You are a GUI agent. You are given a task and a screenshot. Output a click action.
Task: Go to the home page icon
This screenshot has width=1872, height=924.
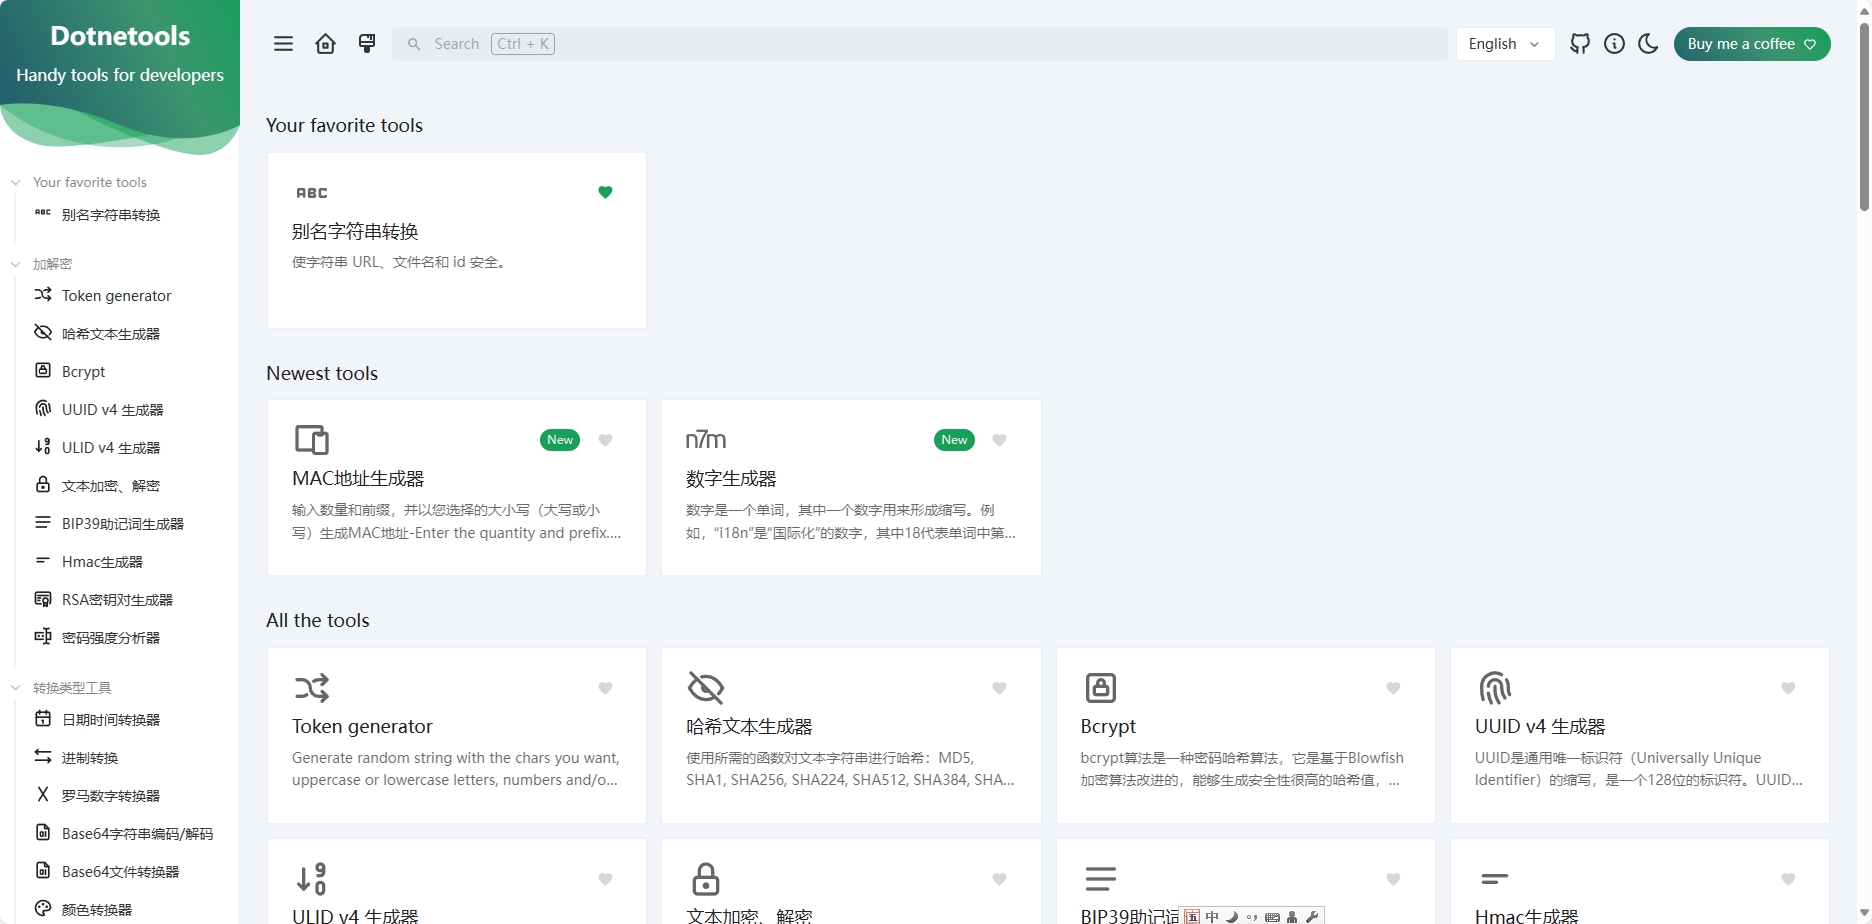point(326,44)
